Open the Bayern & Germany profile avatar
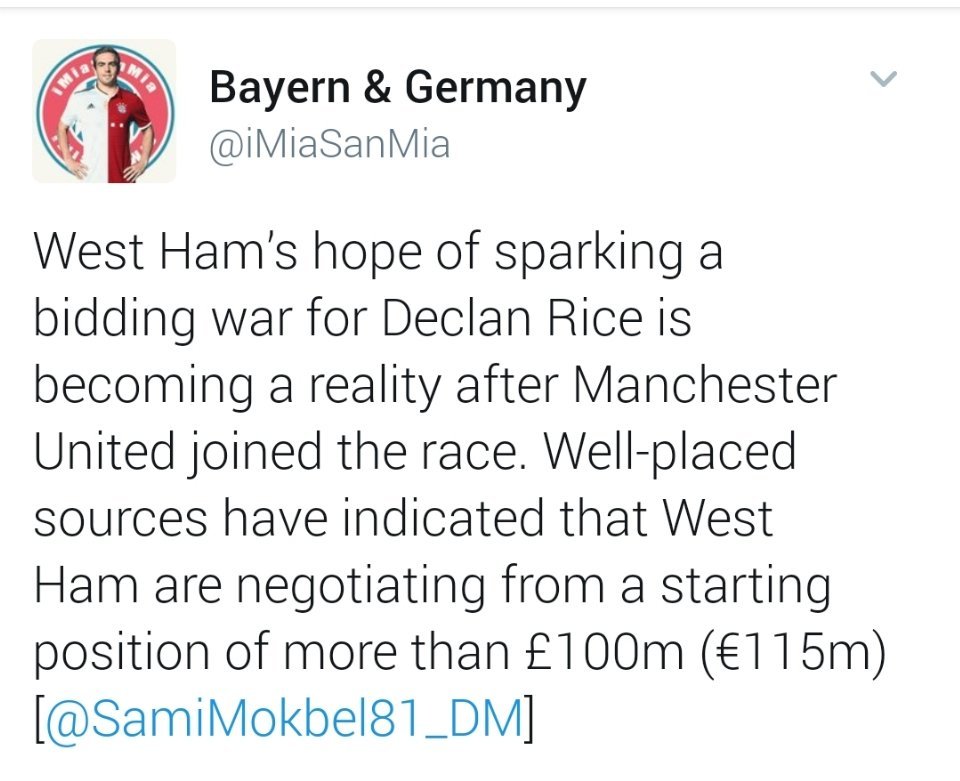Screen dimensions: 960x781 click(104, 111)
